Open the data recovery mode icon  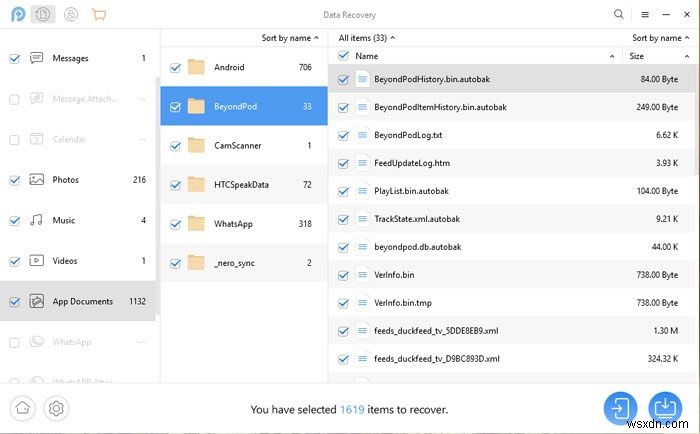43,14
